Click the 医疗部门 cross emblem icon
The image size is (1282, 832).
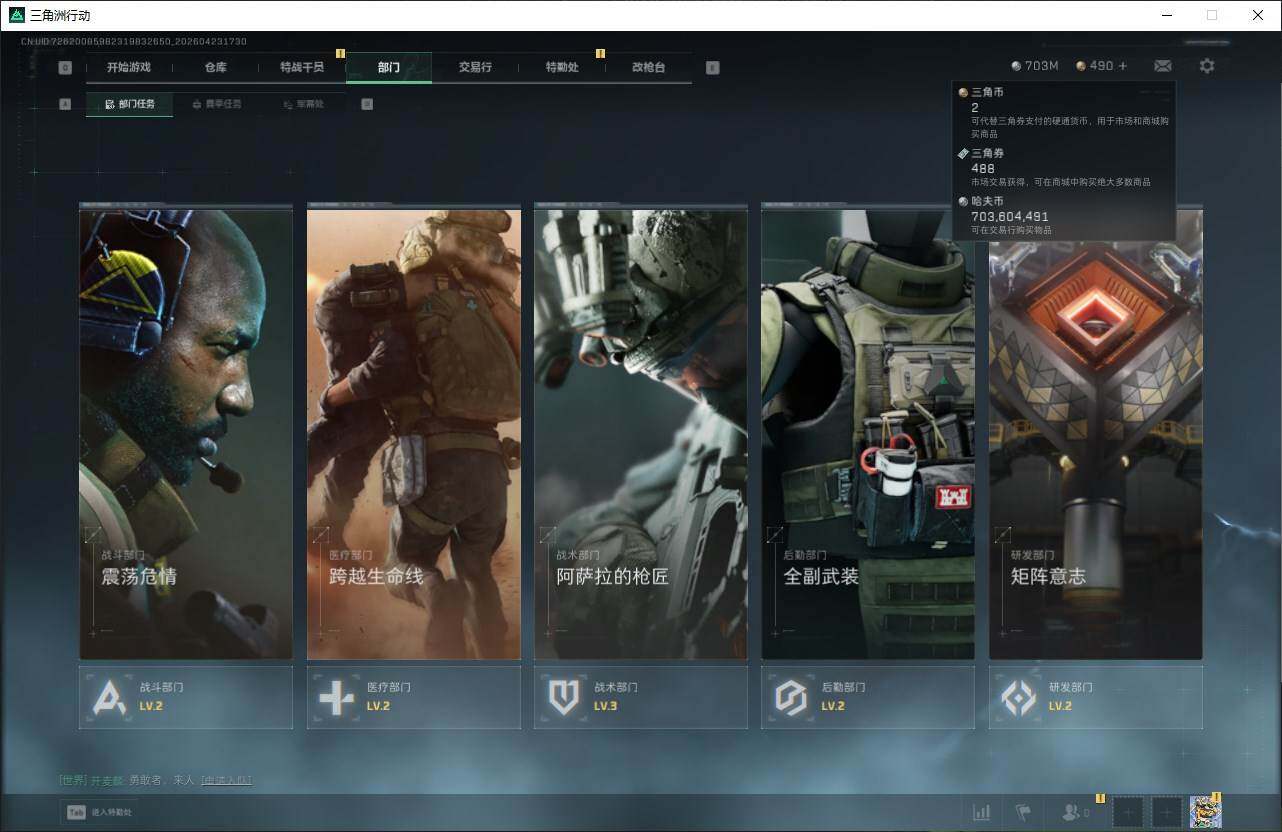click(x=336, y=697)
